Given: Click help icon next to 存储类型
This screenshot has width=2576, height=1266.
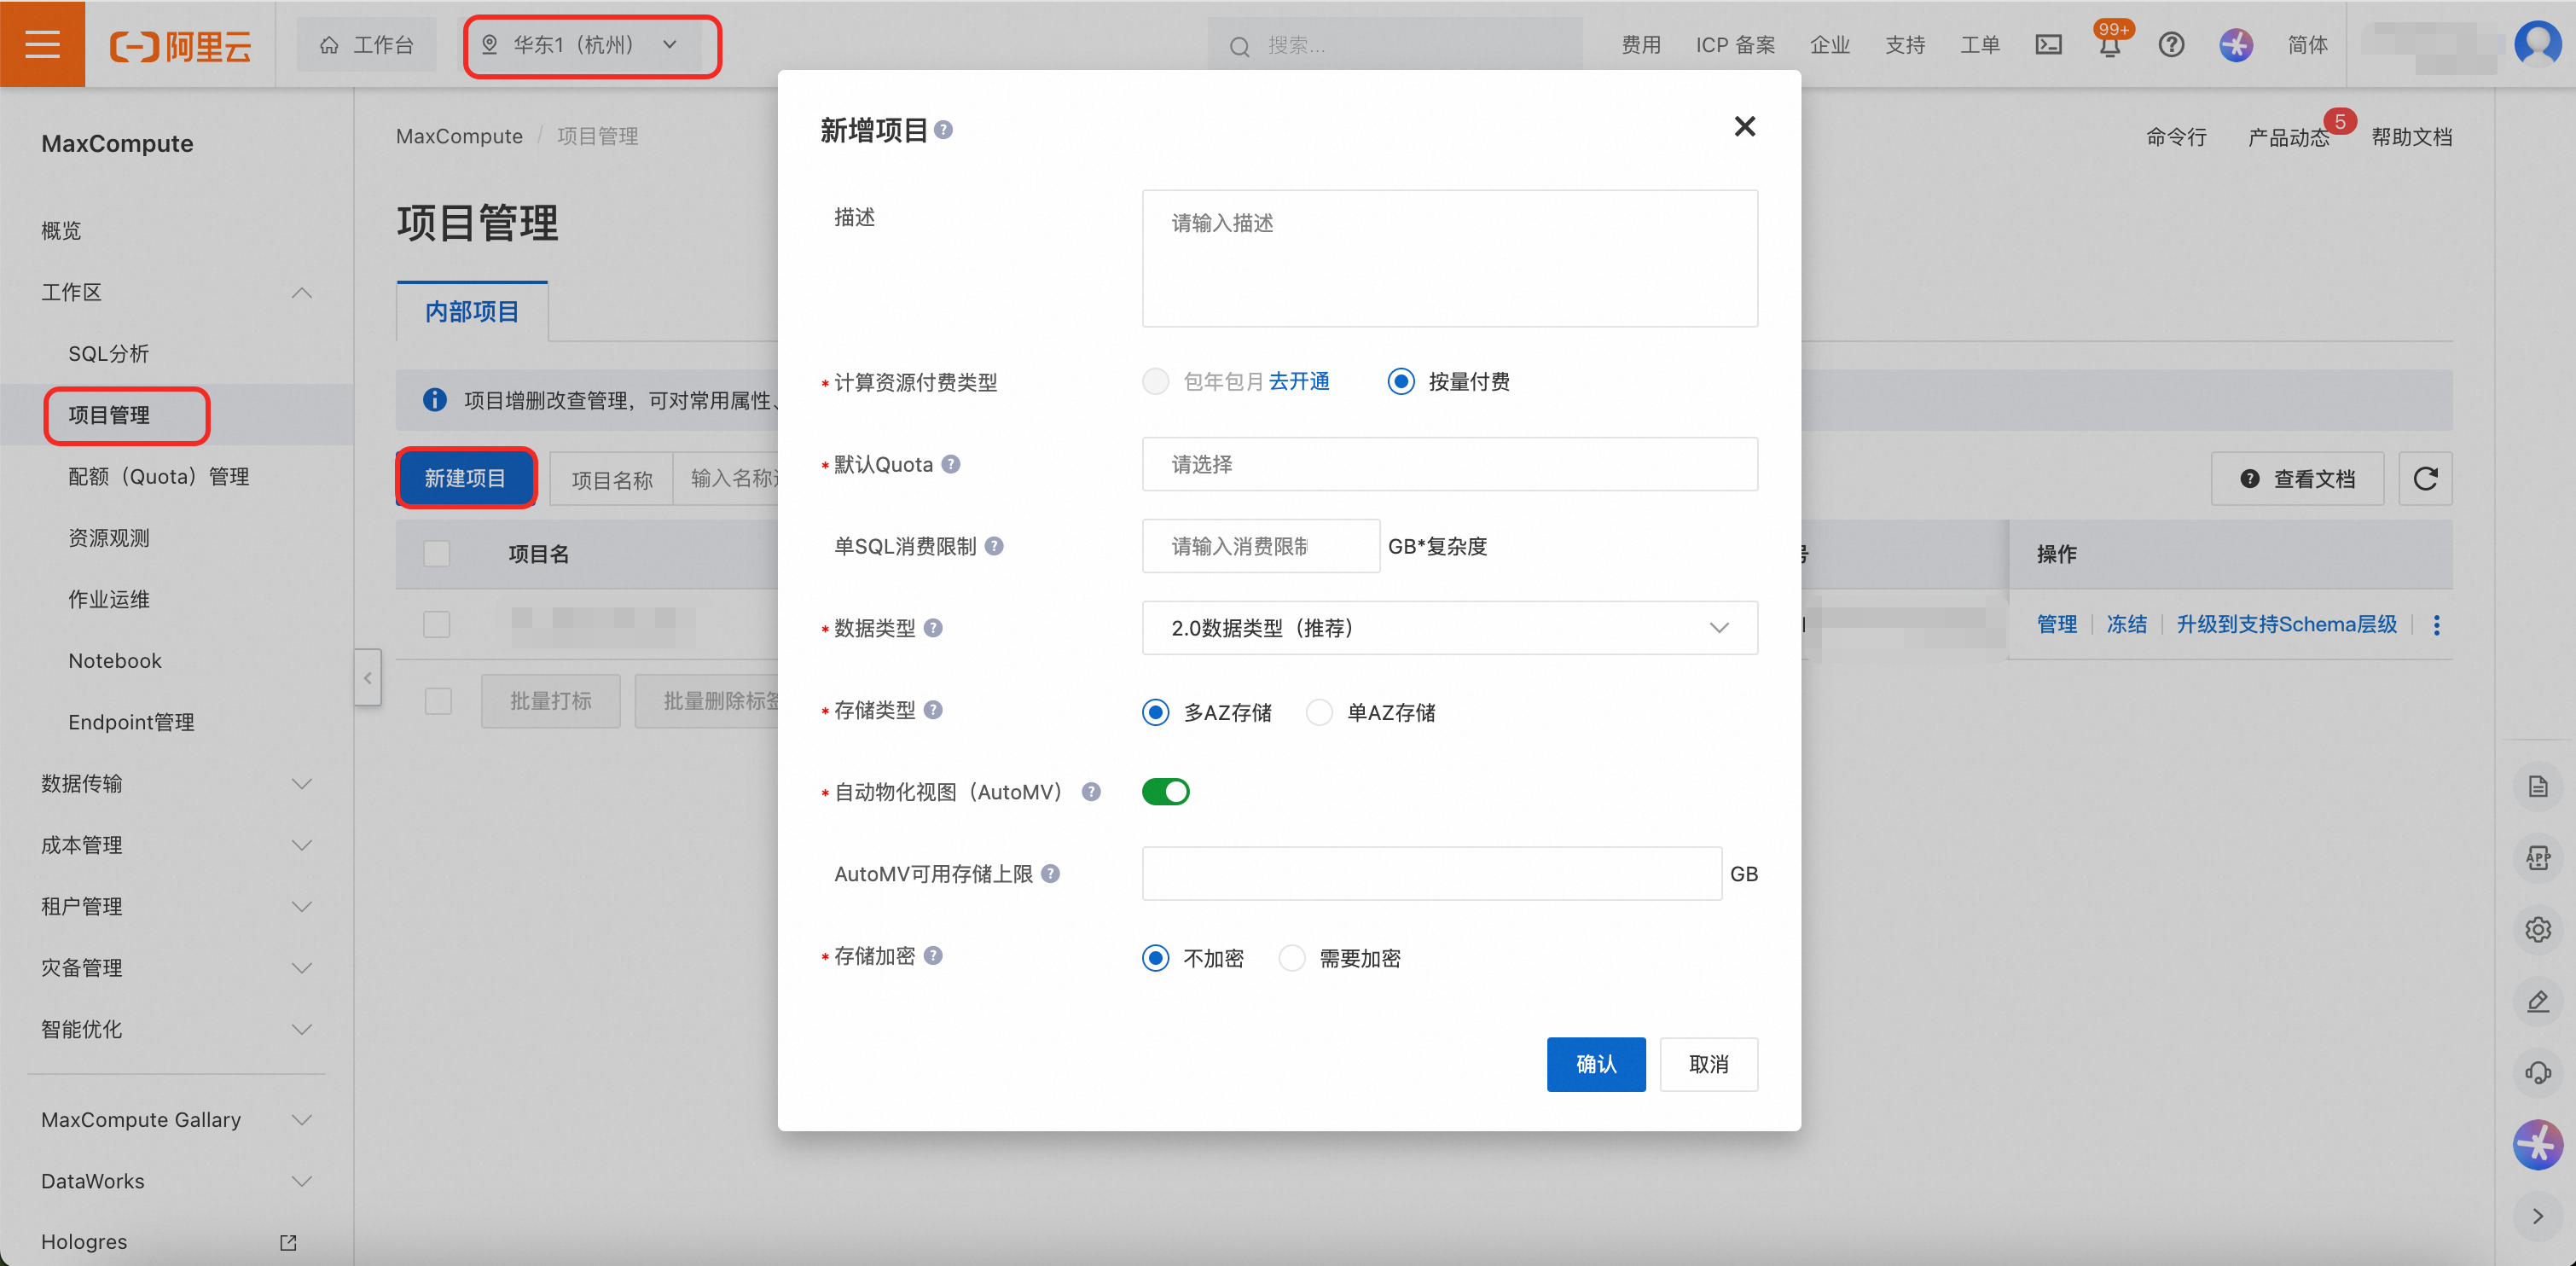Looking at the screenshot, I should [x=933, y=710].
